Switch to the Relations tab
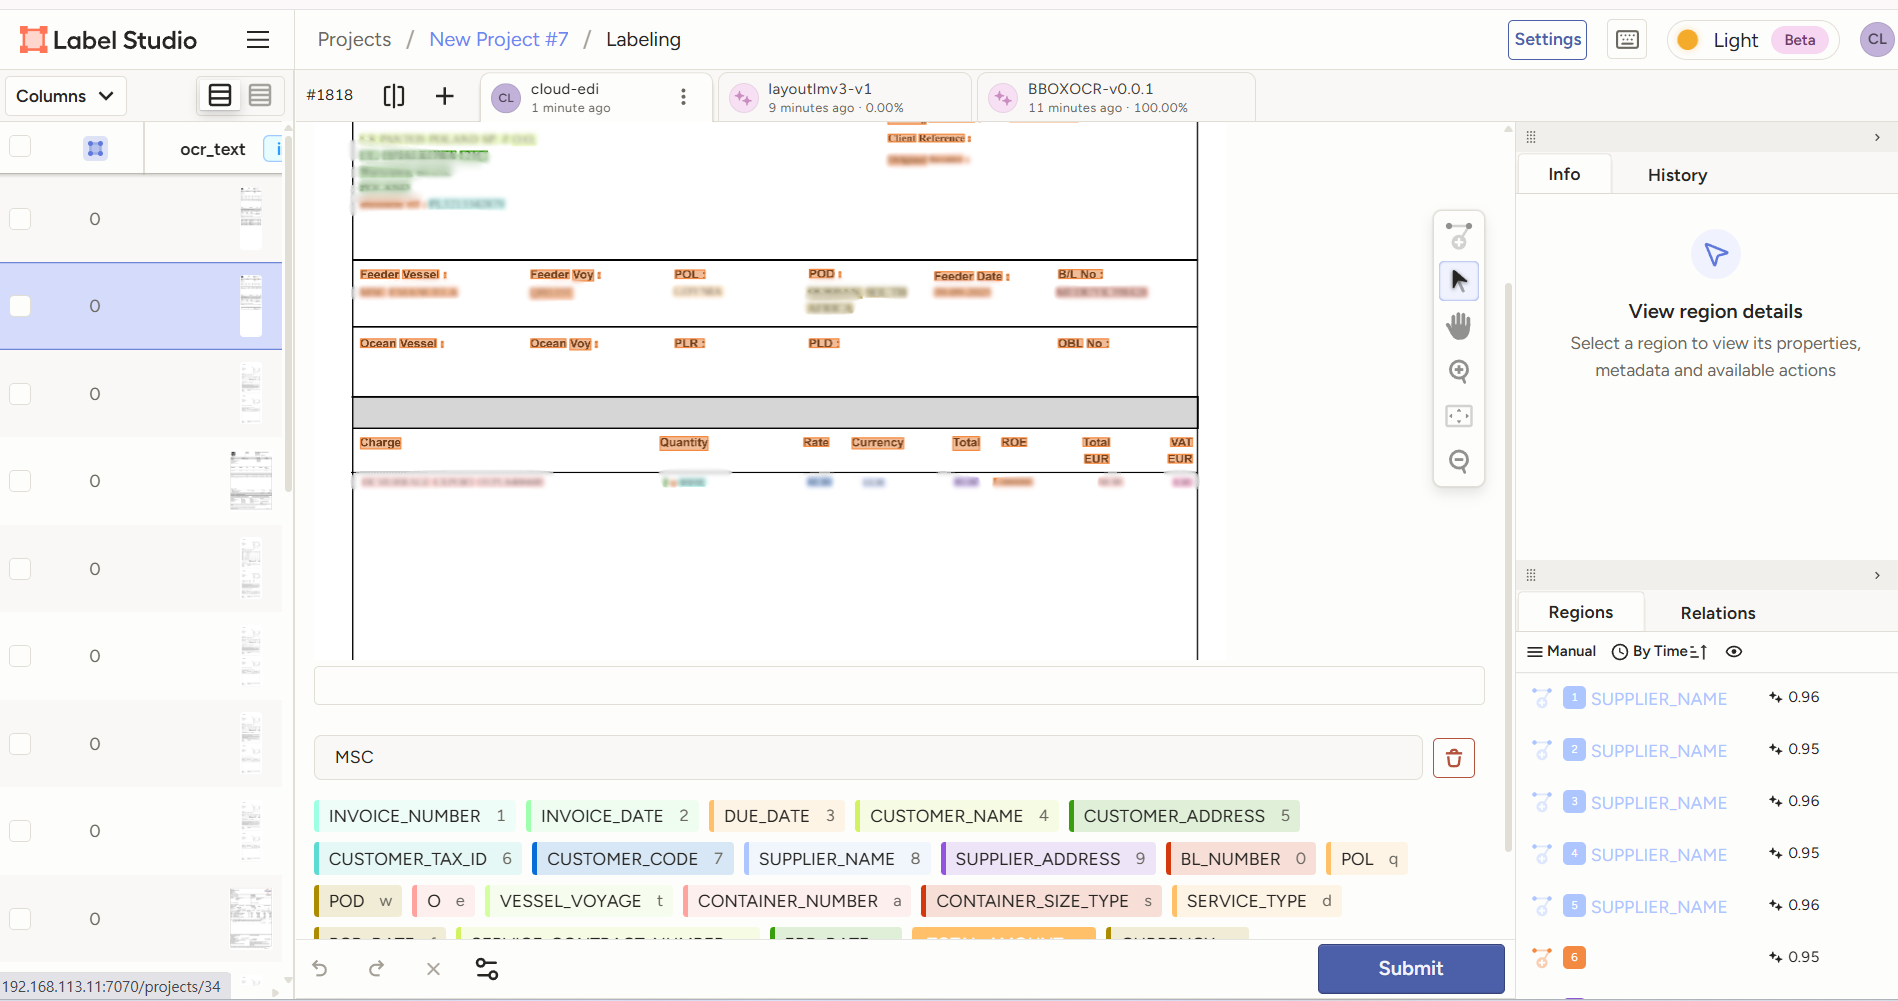The image size is (1898, 1001). tap(1717, 613)
